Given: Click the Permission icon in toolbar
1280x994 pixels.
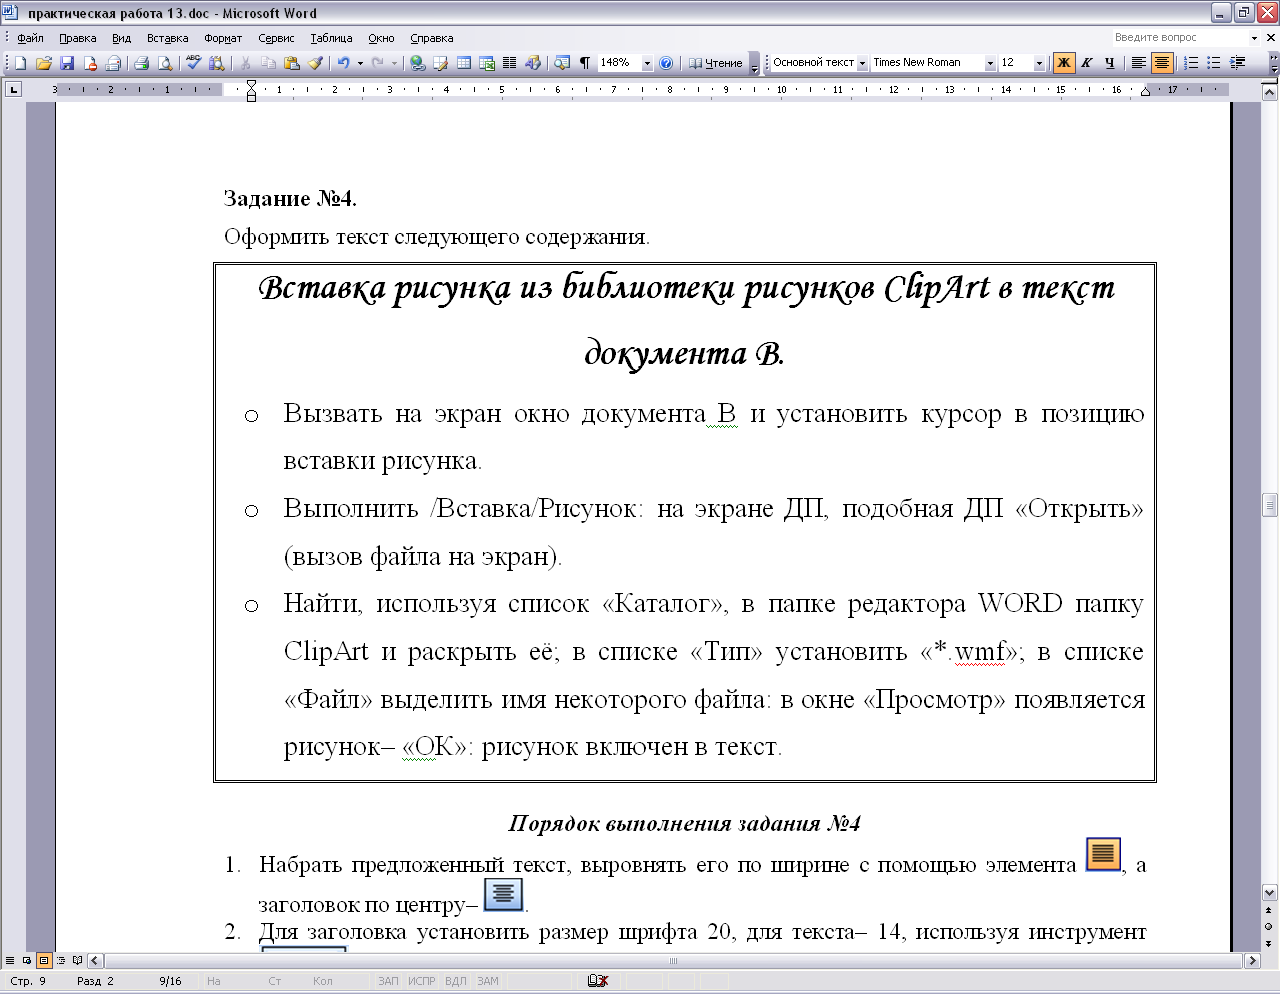Looking at the screenshot, I should (90, 63).
